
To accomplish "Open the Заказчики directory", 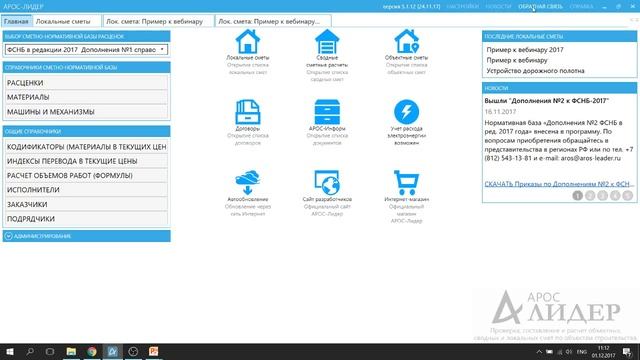I will (x=87, y=204).
